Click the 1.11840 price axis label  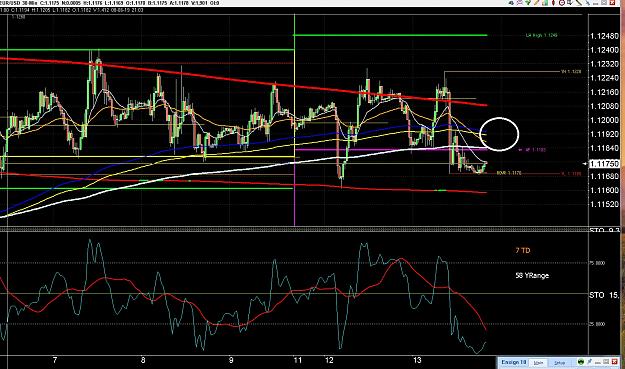(x=604, y=148)
